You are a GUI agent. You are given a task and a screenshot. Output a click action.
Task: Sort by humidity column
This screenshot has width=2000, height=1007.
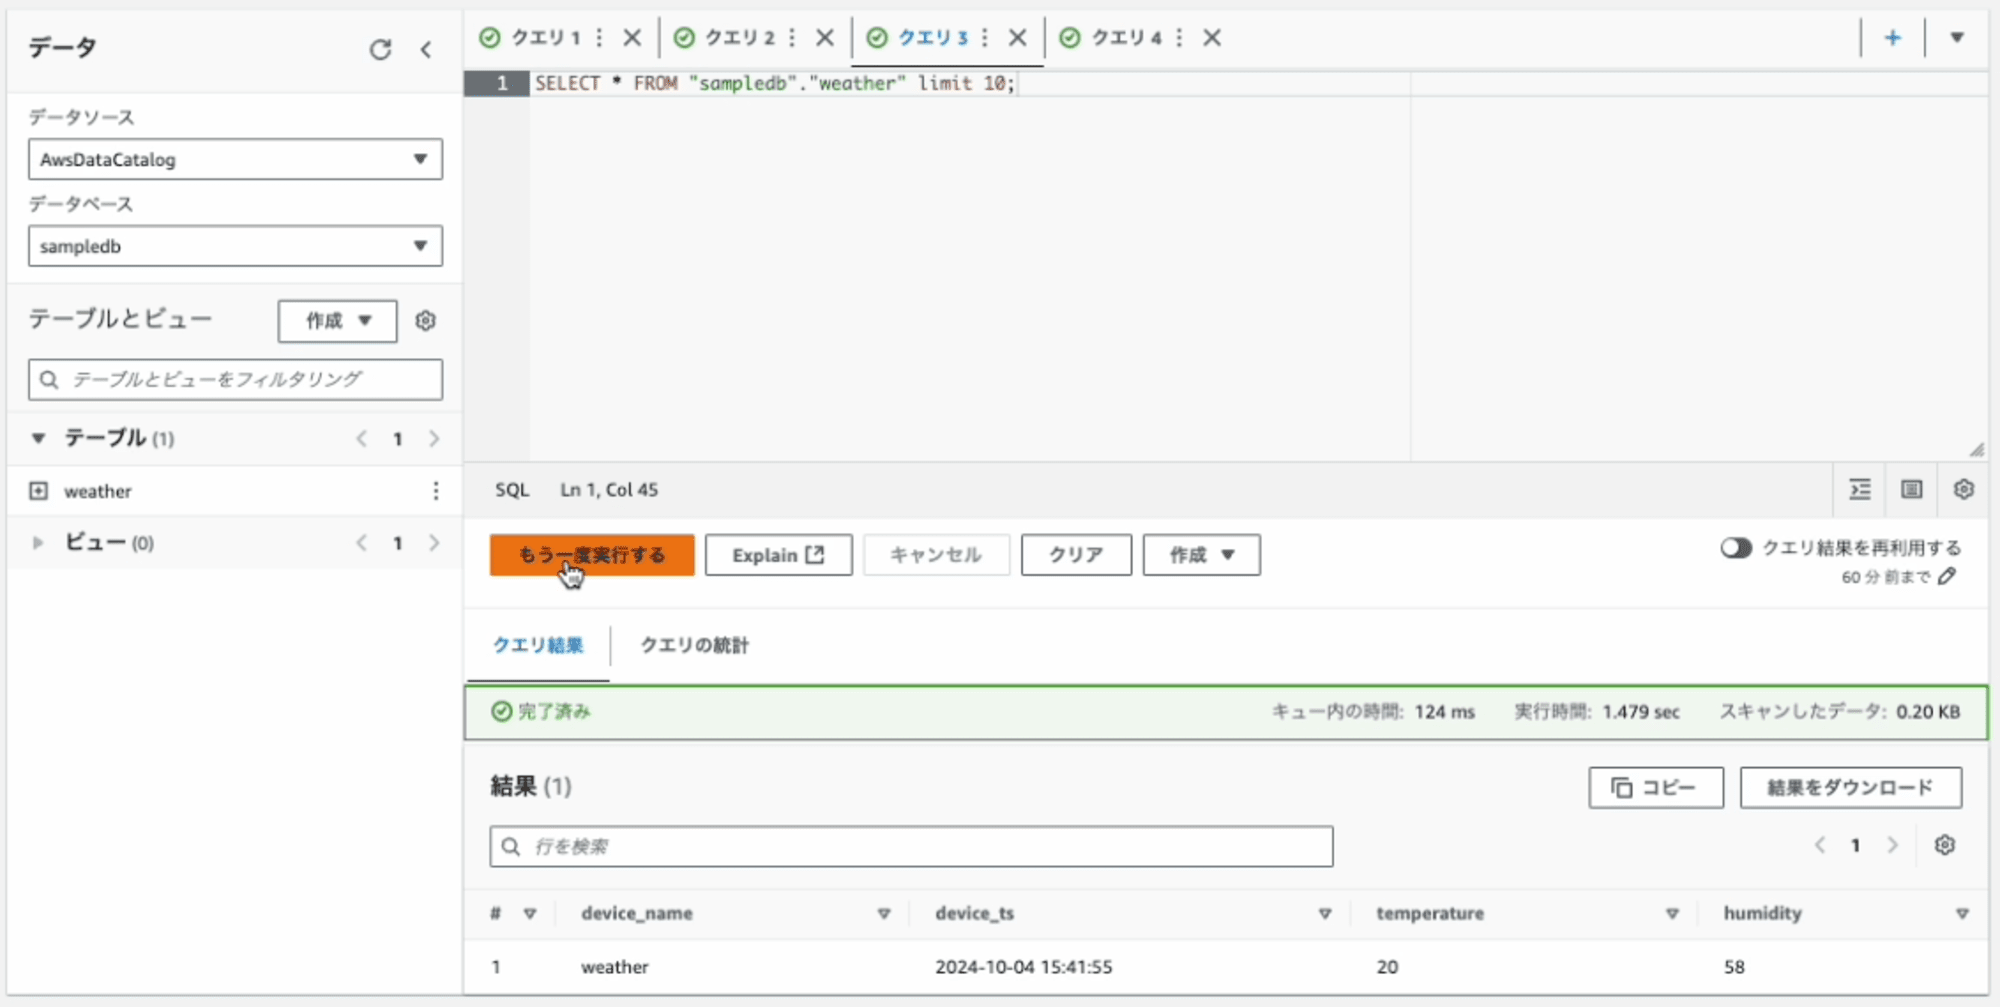point(1962,914)
